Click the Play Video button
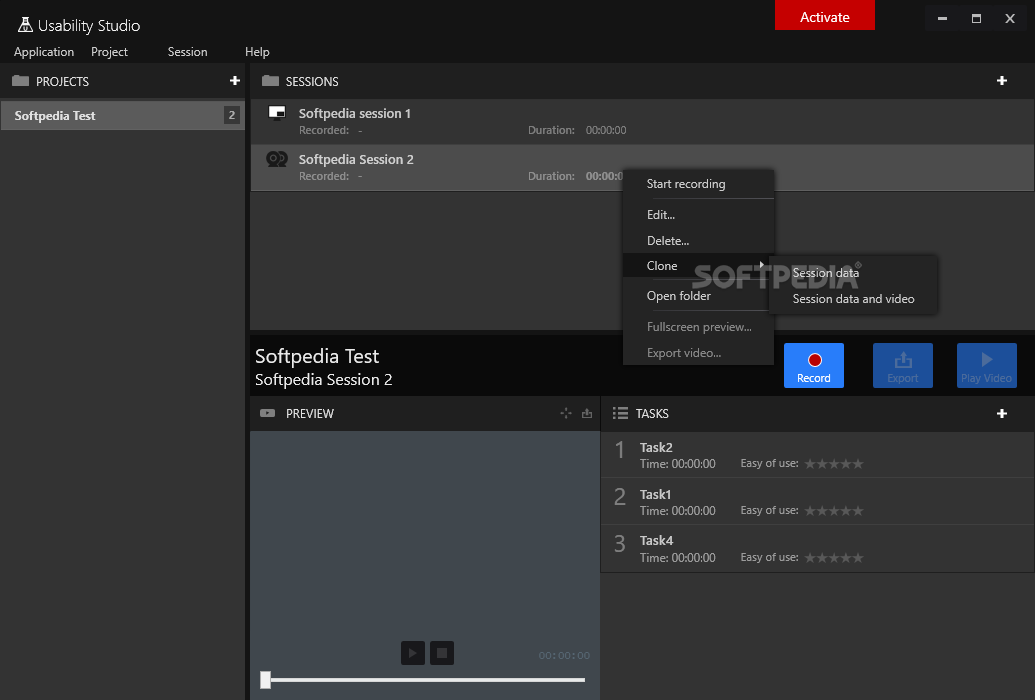1035x700 pixels. point(986,365)
